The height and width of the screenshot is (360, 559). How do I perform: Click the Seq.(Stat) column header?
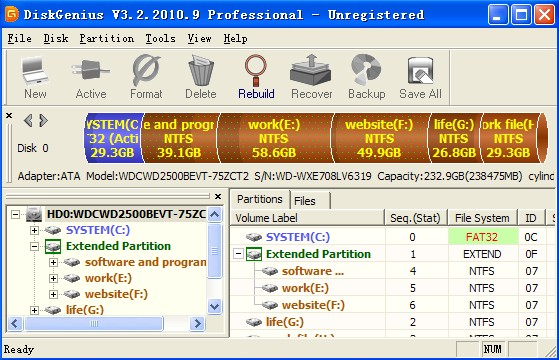coord(415,218)
